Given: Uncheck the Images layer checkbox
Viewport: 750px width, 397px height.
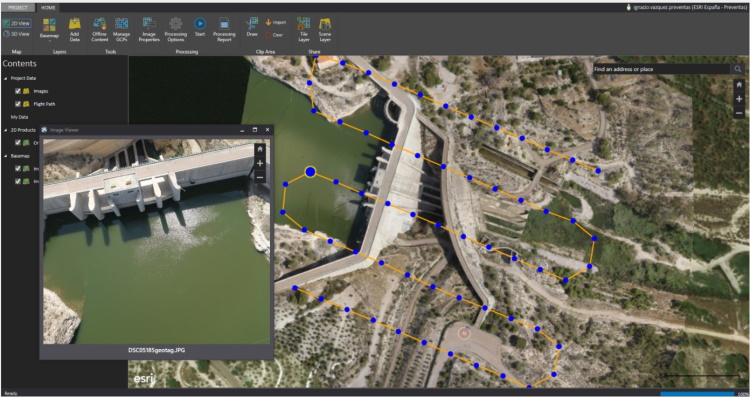Looking at the screenshot, I should 18,91.
